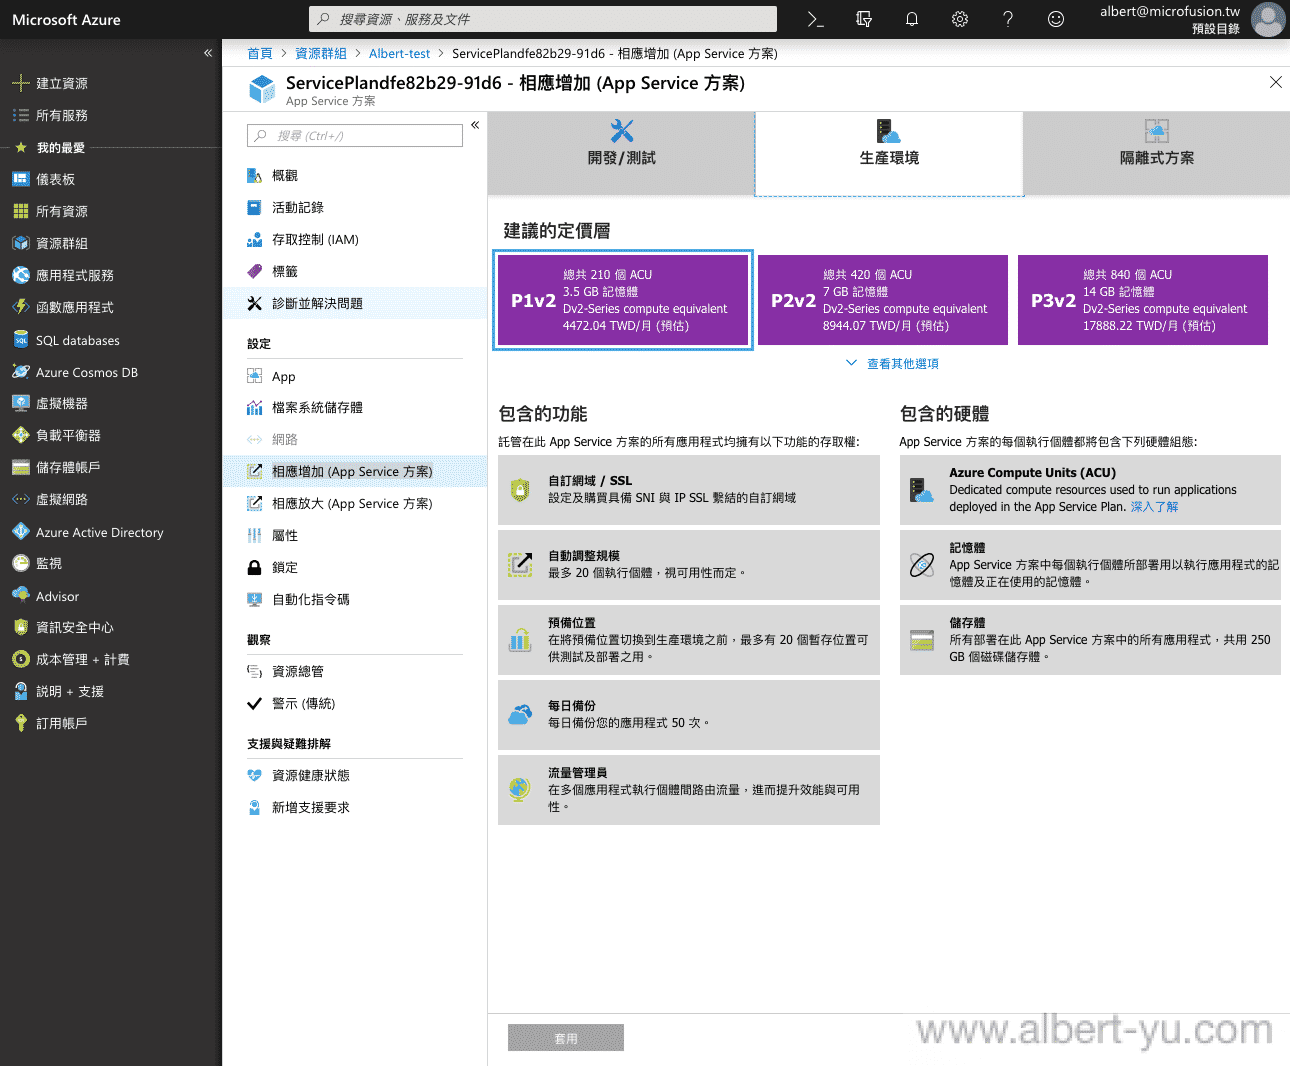Select 資源健康狀態 menu item
This screenshot has width=1290, height=1066.
coord(355,775)
